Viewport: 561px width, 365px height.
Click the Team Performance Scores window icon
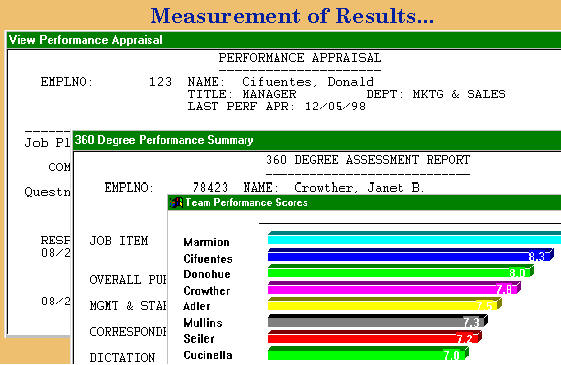click(x=176, y=203)
